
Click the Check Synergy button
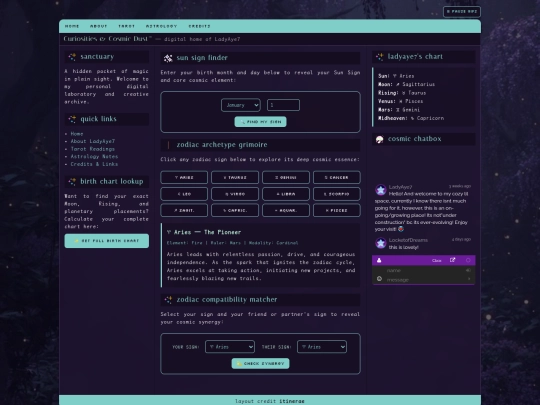point(260,363)
